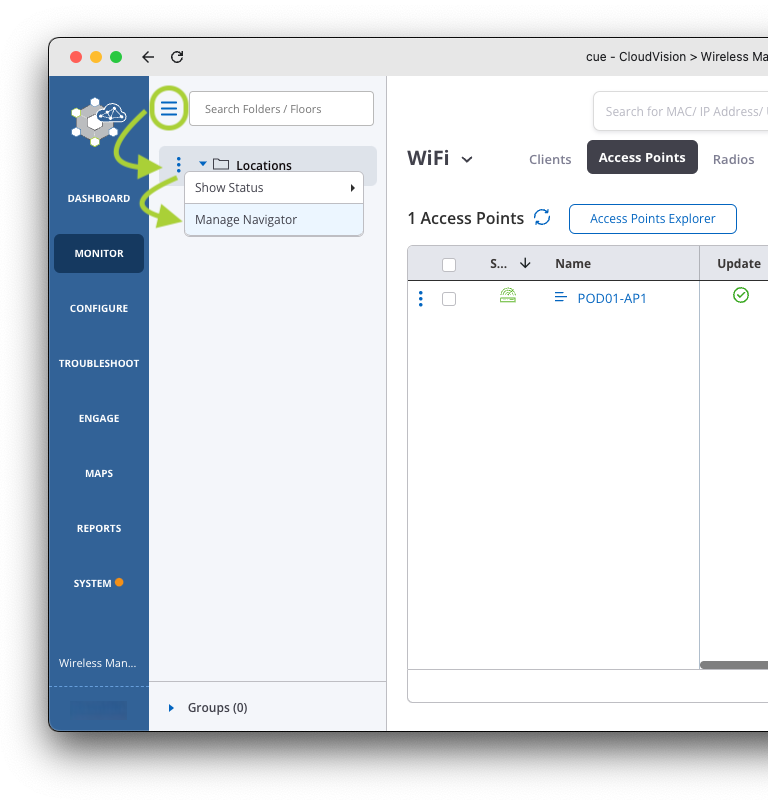The width and height of the screenshot is (768, 805).
Task: Open row actions menu for POD01-AP1
Action: click(x=421, y=298)
